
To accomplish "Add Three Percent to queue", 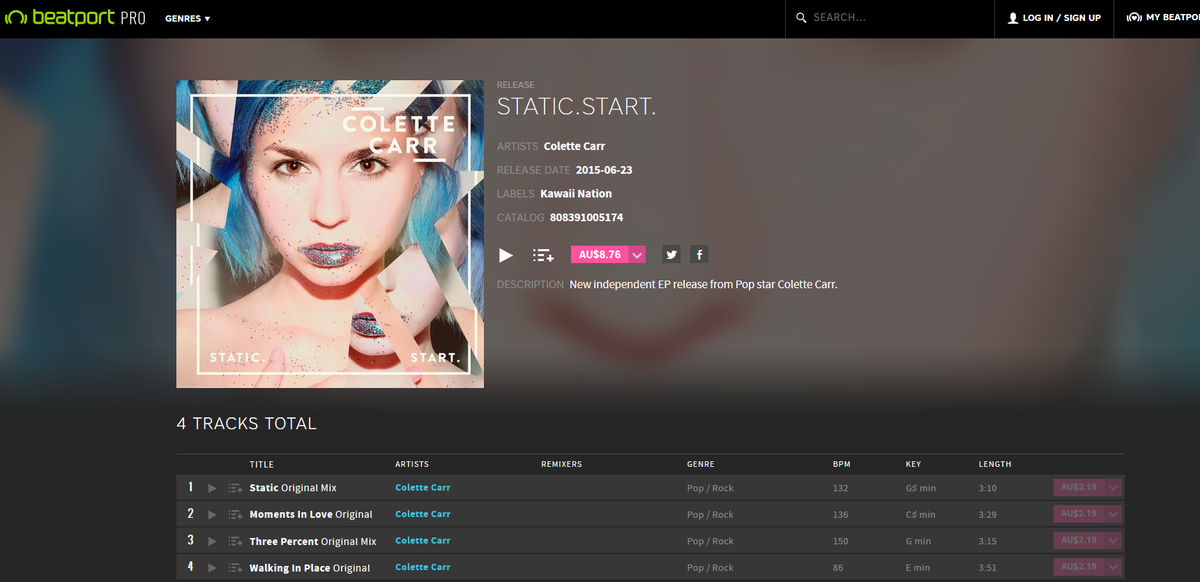I will (x=235, y=541).
